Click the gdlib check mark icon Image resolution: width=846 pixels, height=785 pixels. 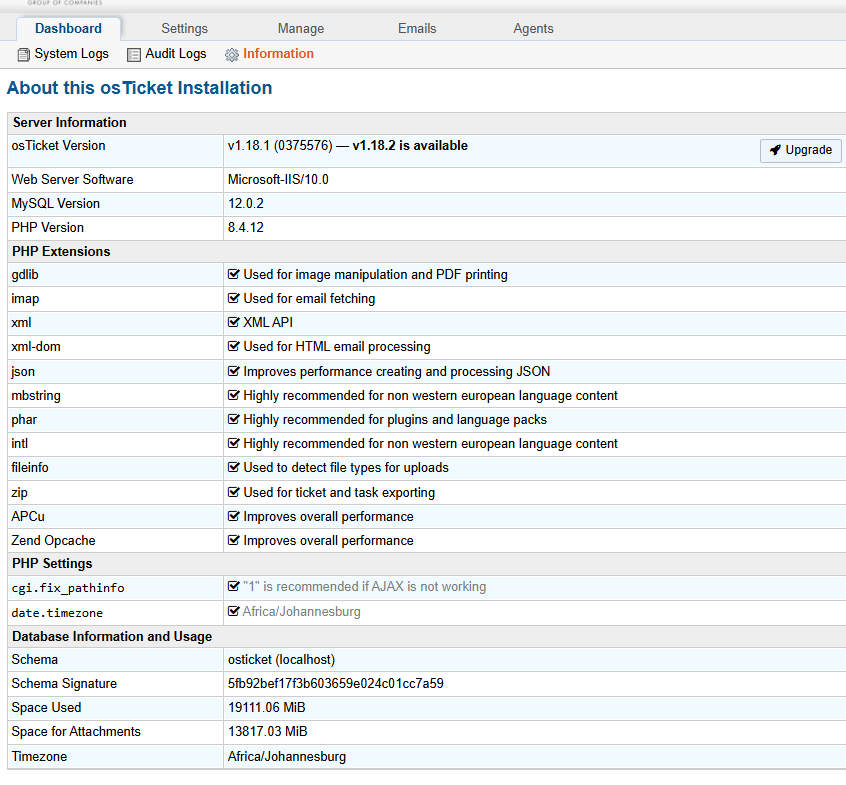(233, 275)
